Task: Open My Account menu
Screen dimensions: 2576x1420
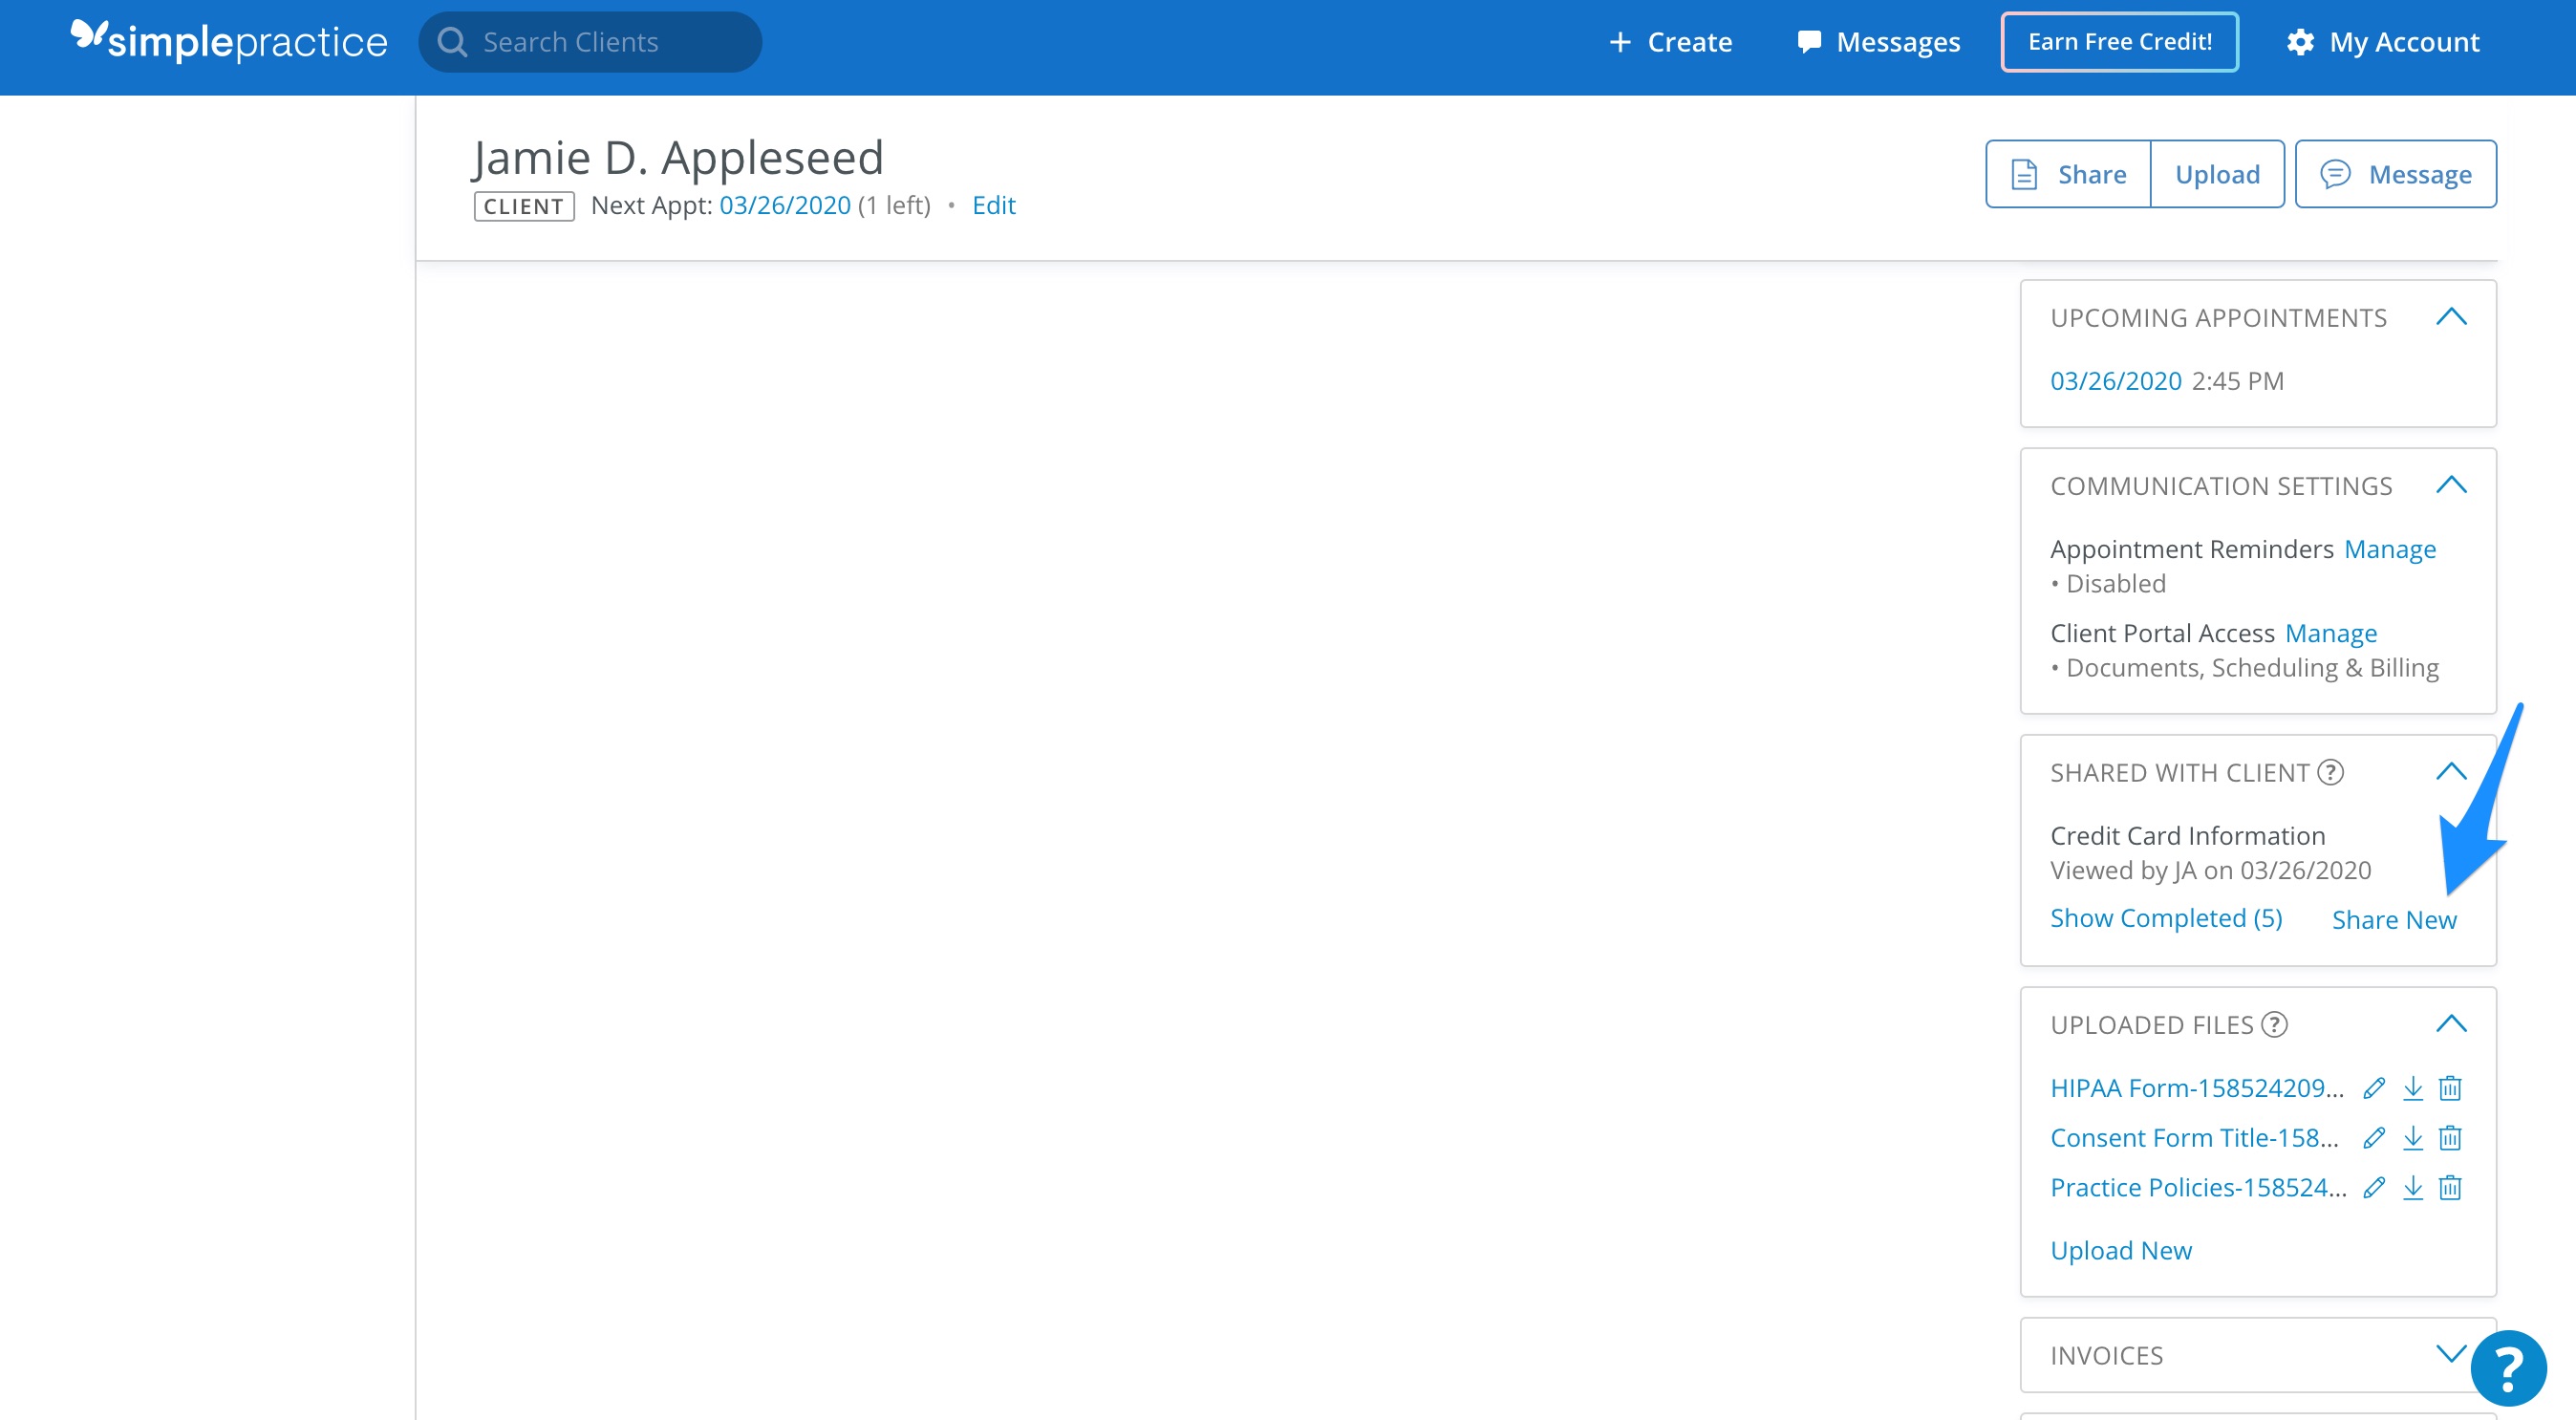Action: click(x=2383, y=42)
